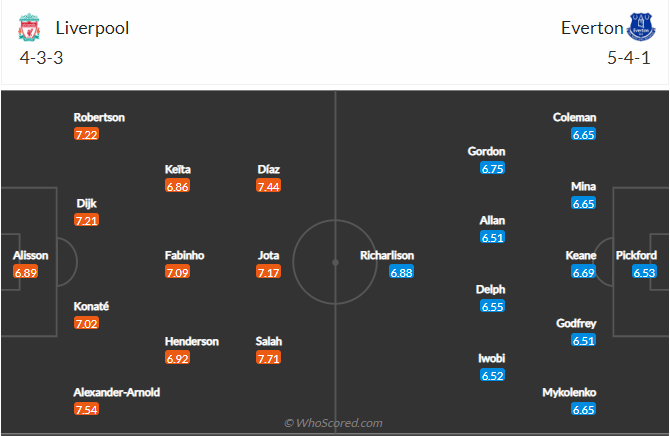670x436 pixels.
Task: Click player name Fabinho
Action: click(185, 255)
